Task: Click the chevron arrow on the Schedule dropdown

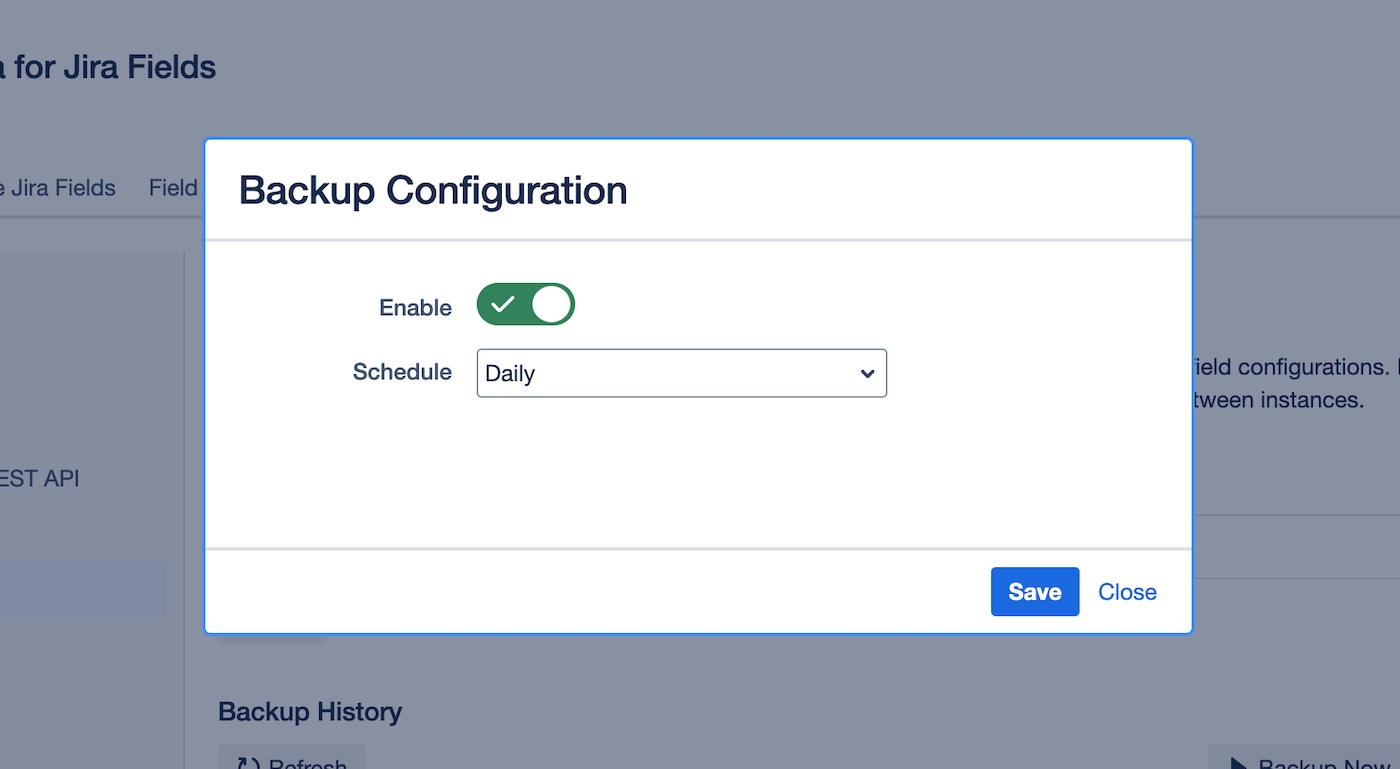Action: click(867, 373)
